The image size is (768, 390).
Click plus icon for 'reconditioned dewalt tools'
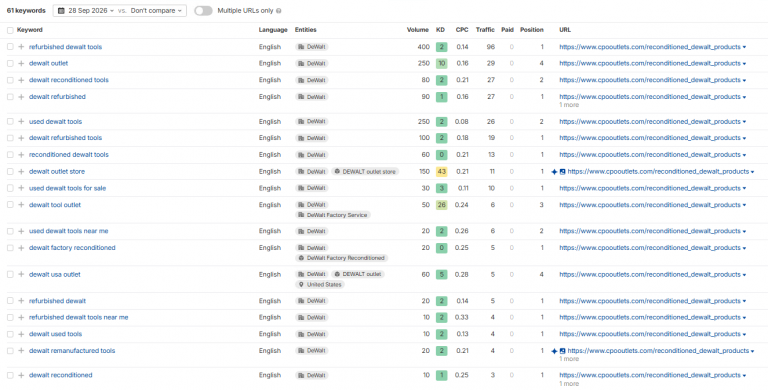(21, 155)
